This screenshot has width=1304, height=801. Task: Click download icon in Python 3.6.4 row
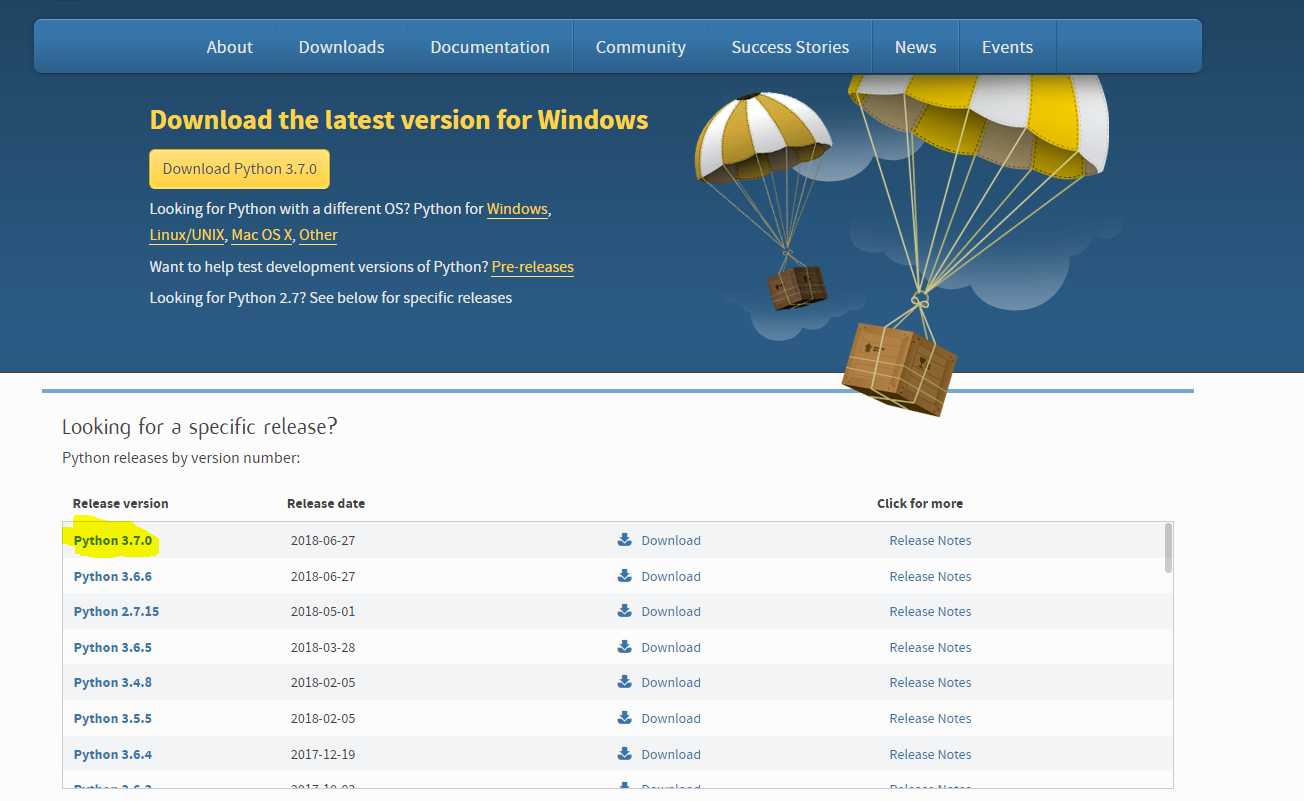point(624,754)
